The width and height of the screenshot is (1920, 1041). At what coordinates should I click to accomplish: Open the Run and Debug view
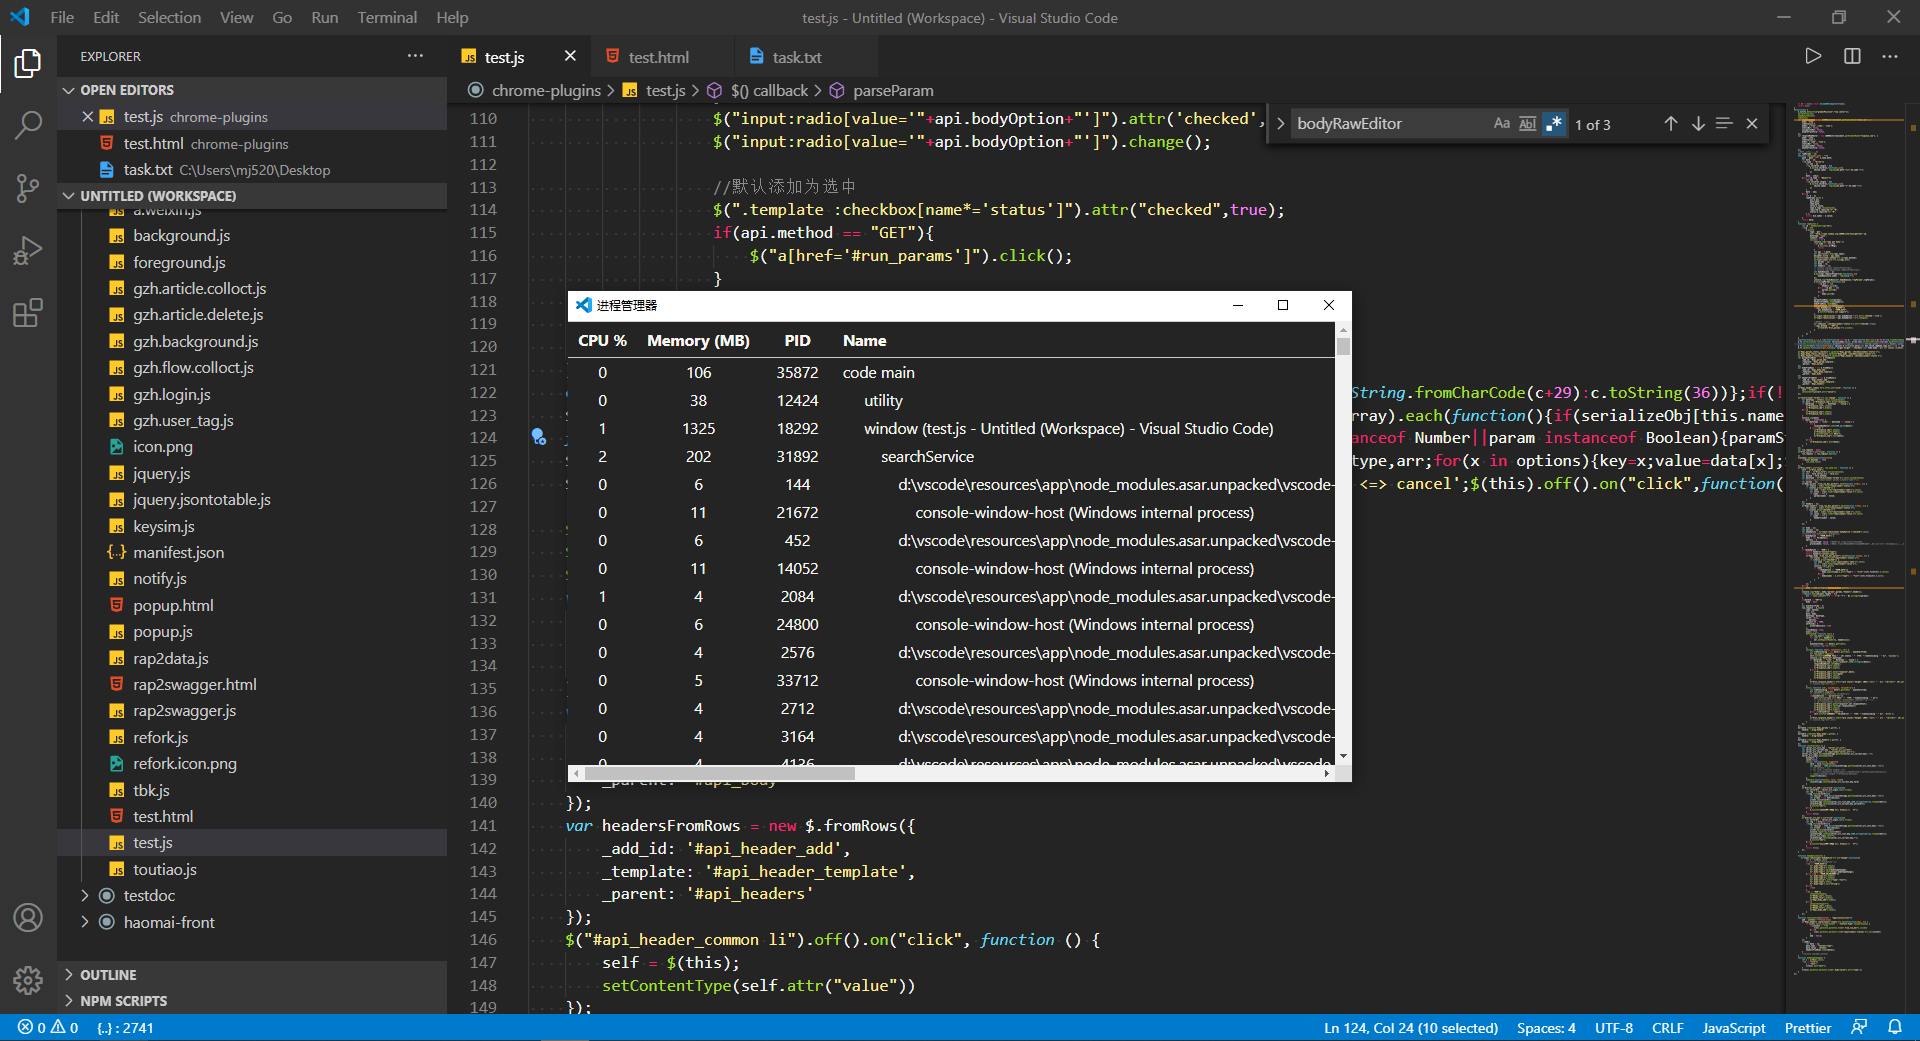click(27, 250)
